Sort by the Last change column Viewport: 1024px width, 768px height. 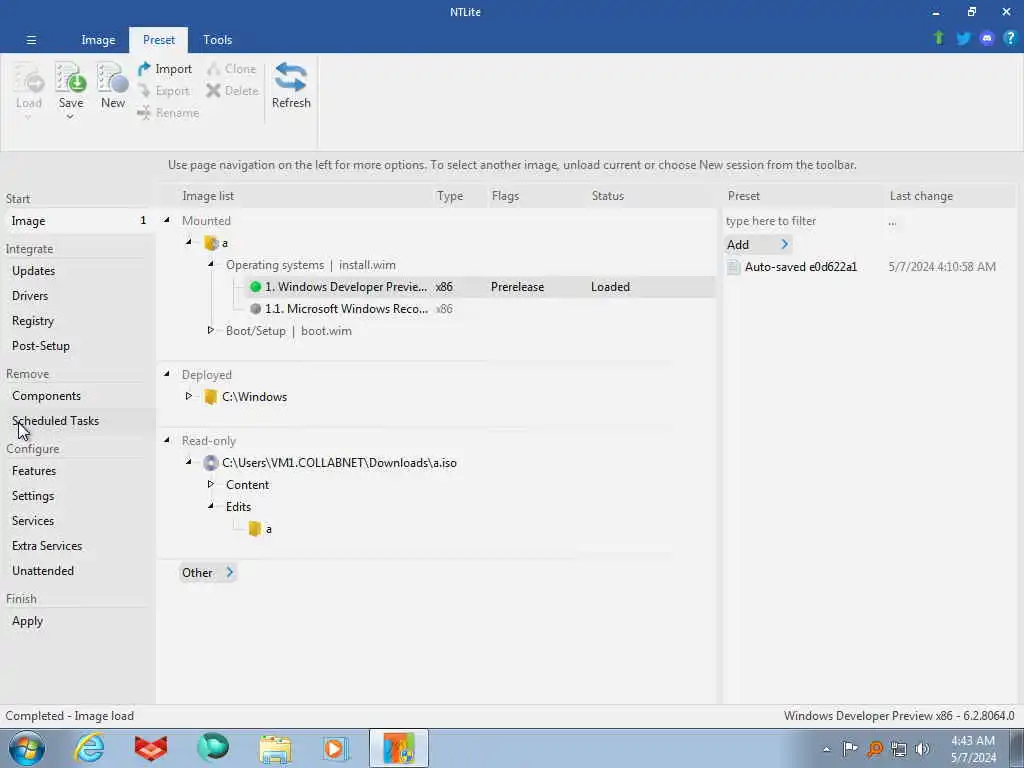921,196
